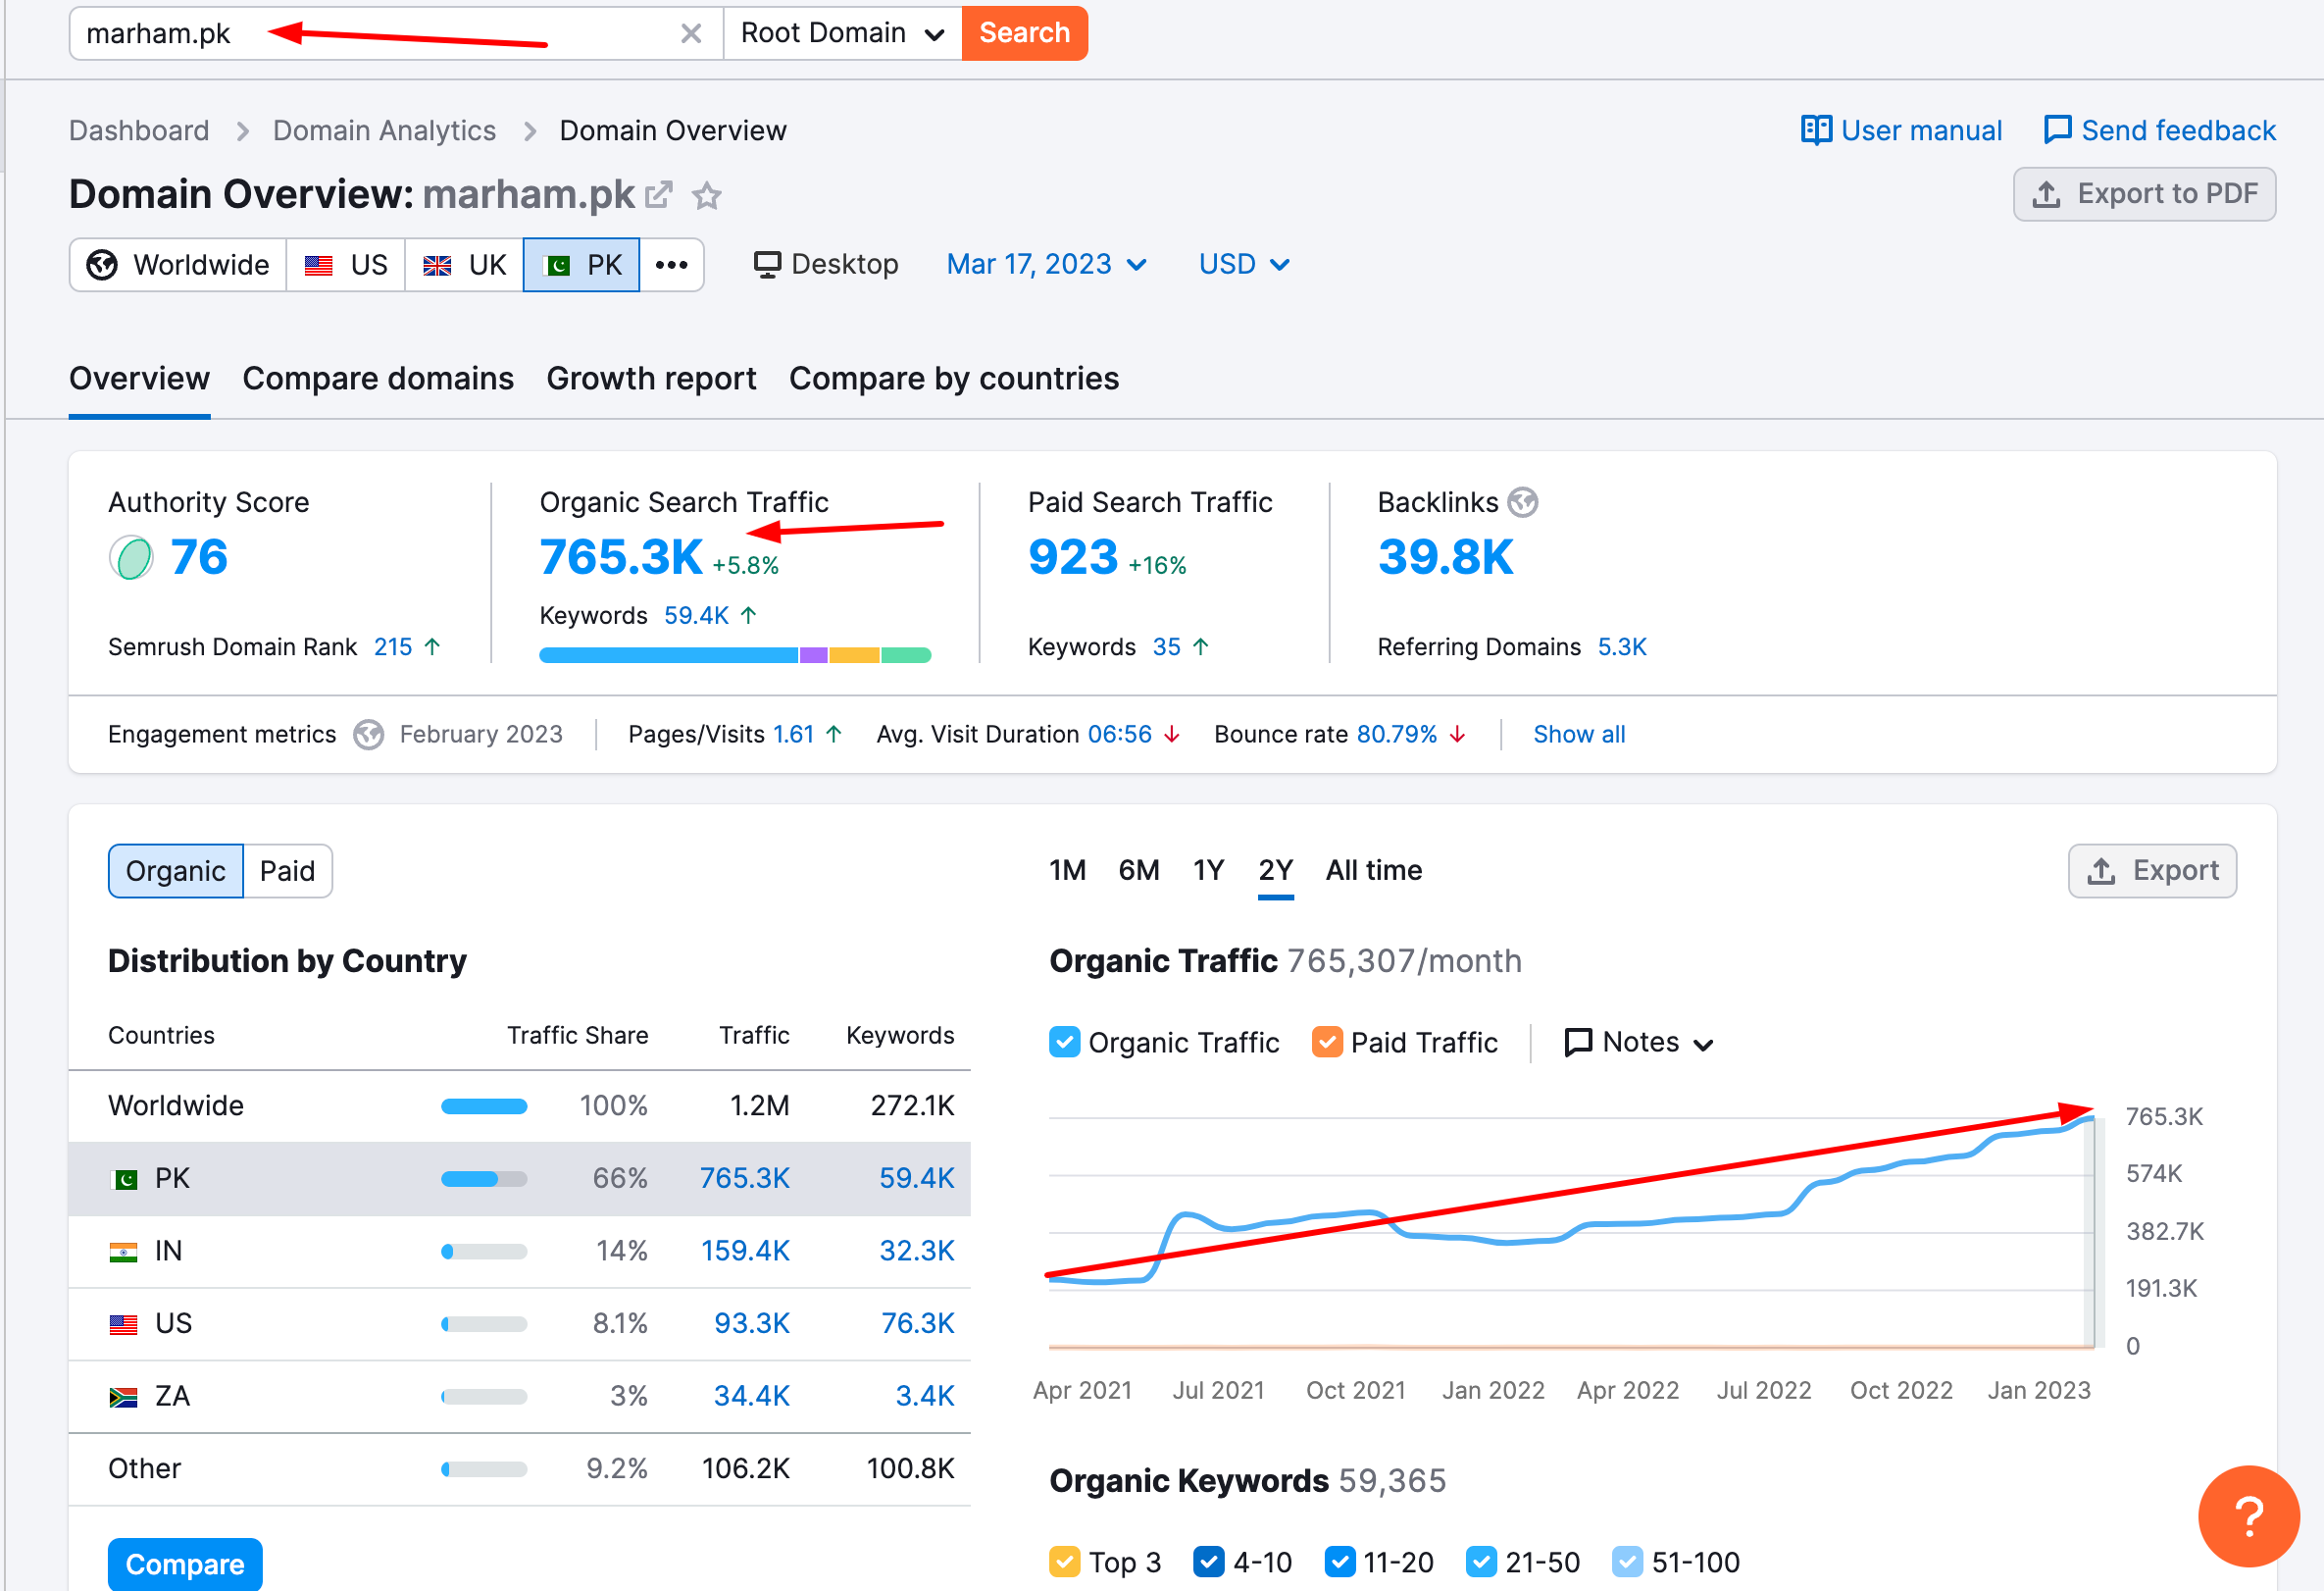The width and height of the screenshot is (2324, 1591).
Task: Select 1M time range
Action: click(1067, 870)
